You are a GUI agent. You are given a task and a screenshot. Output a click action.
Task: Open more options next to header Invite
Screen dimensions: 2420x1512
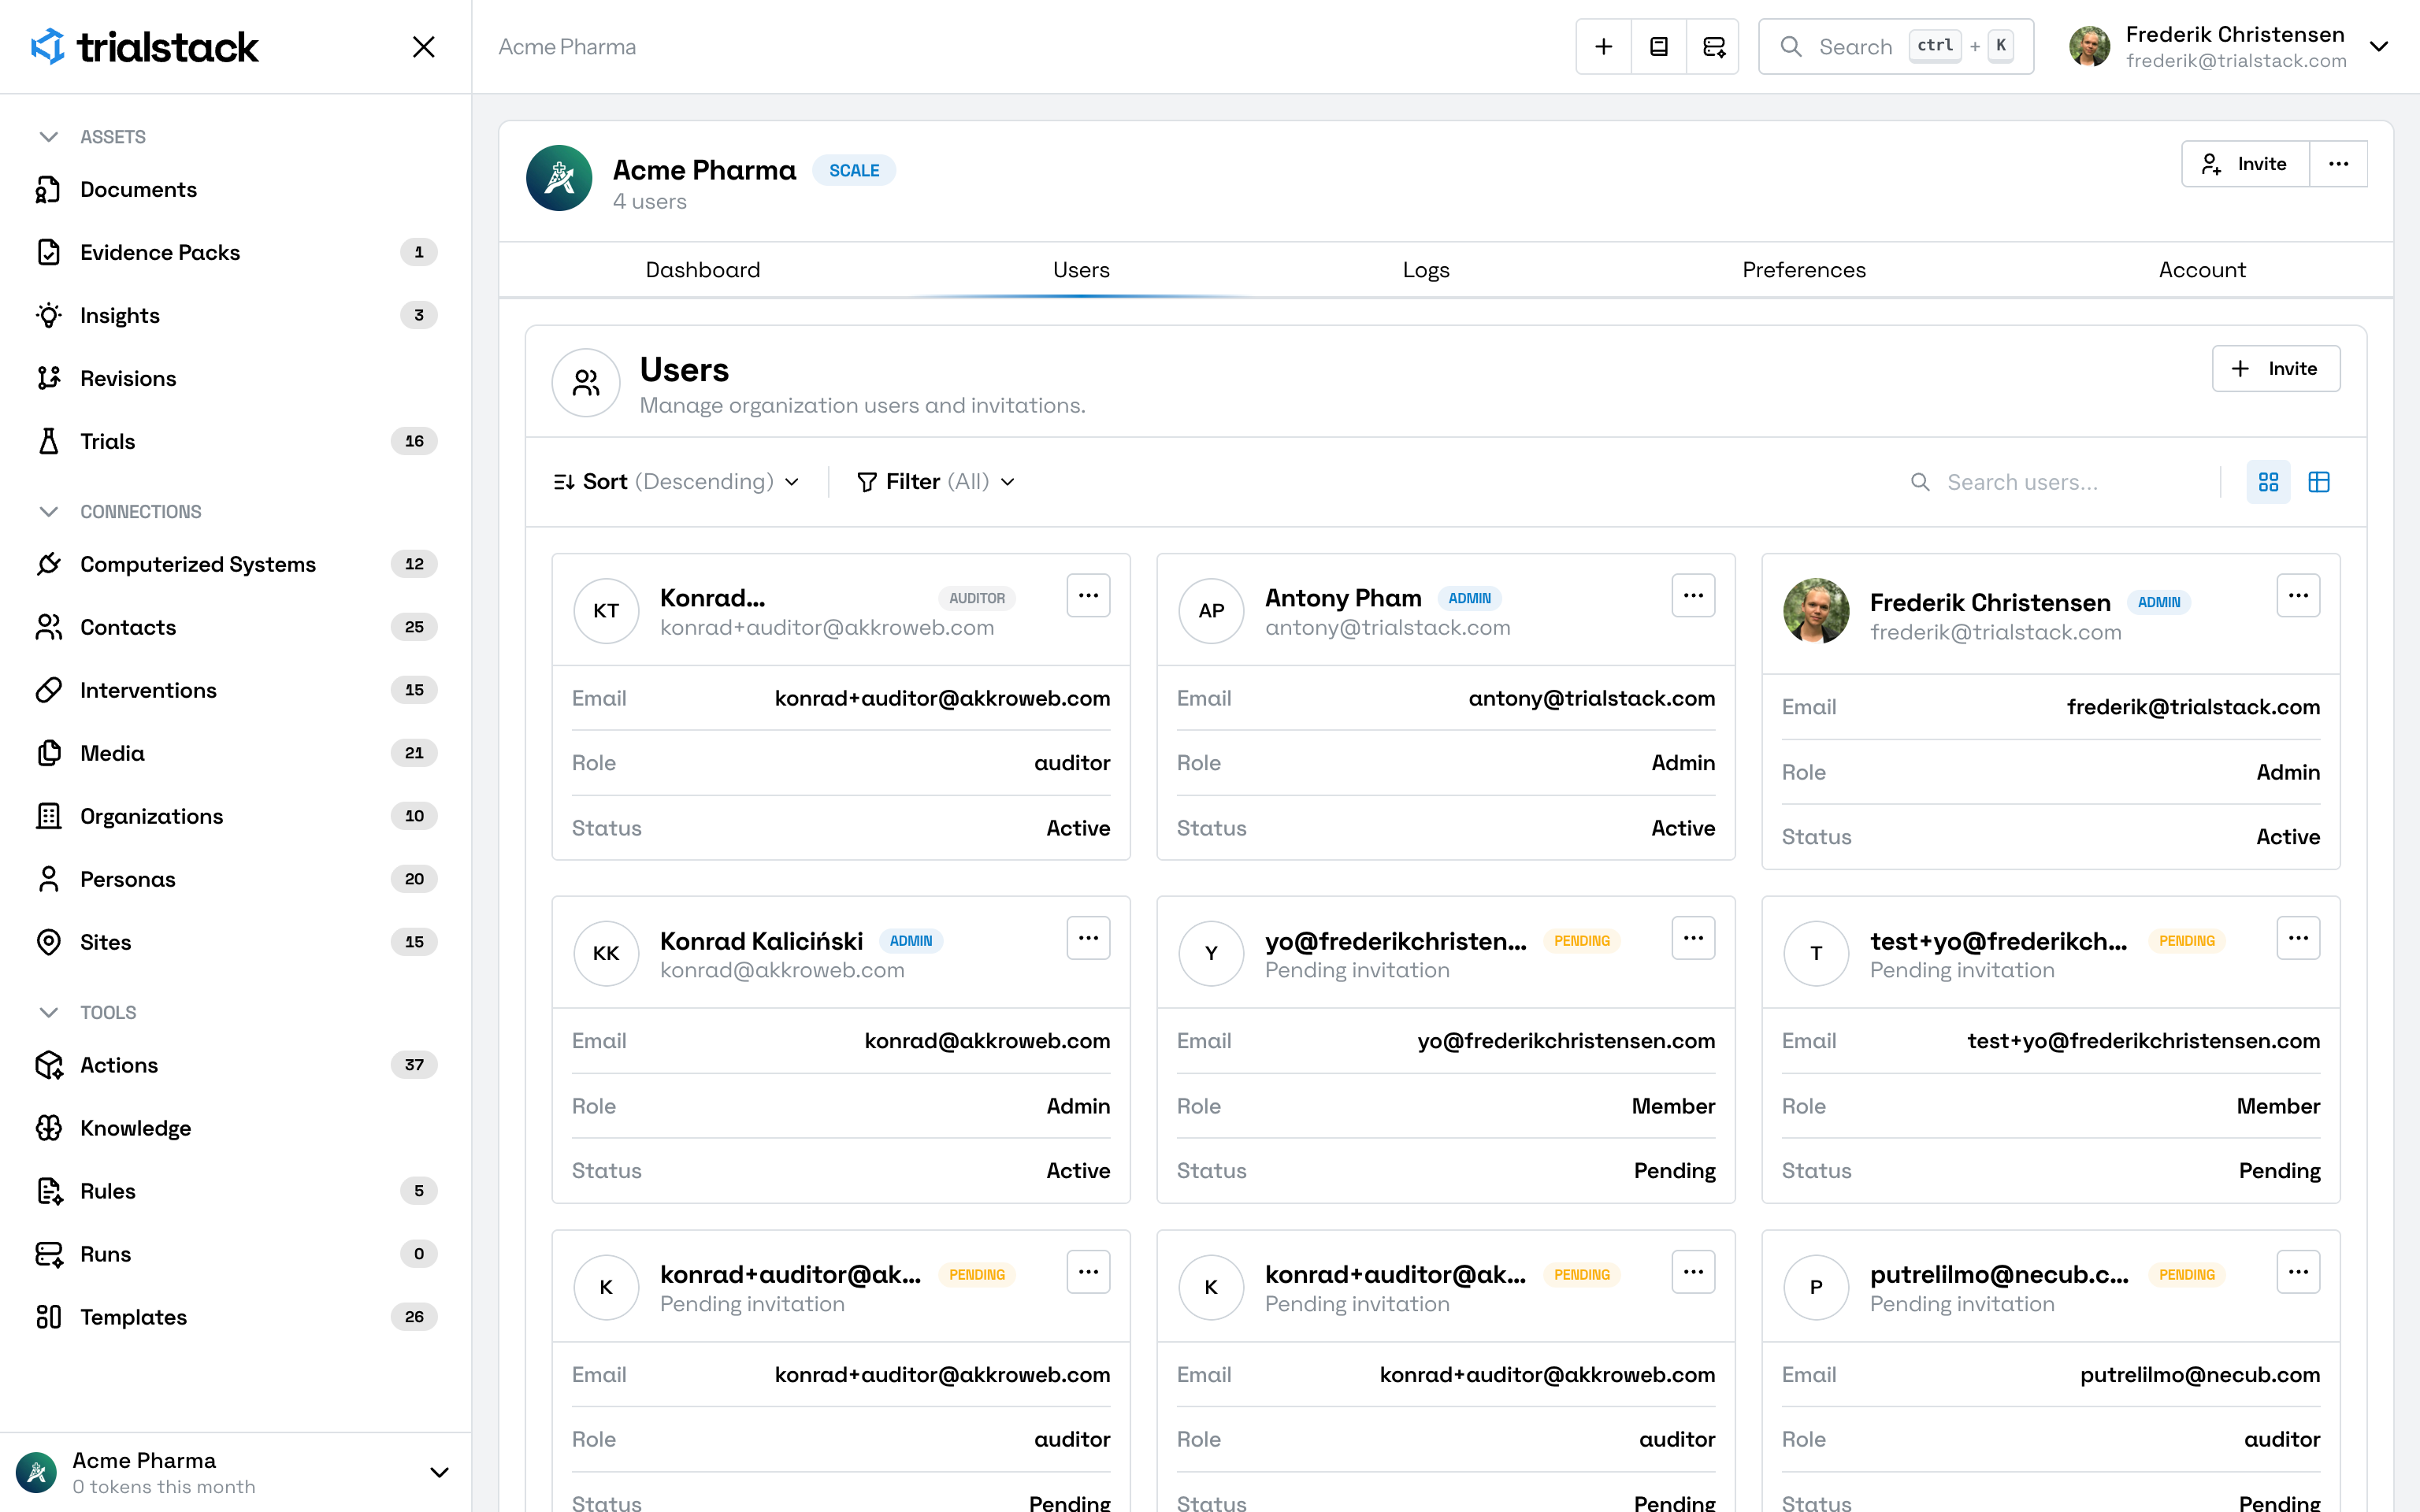tap(2338, 164)
